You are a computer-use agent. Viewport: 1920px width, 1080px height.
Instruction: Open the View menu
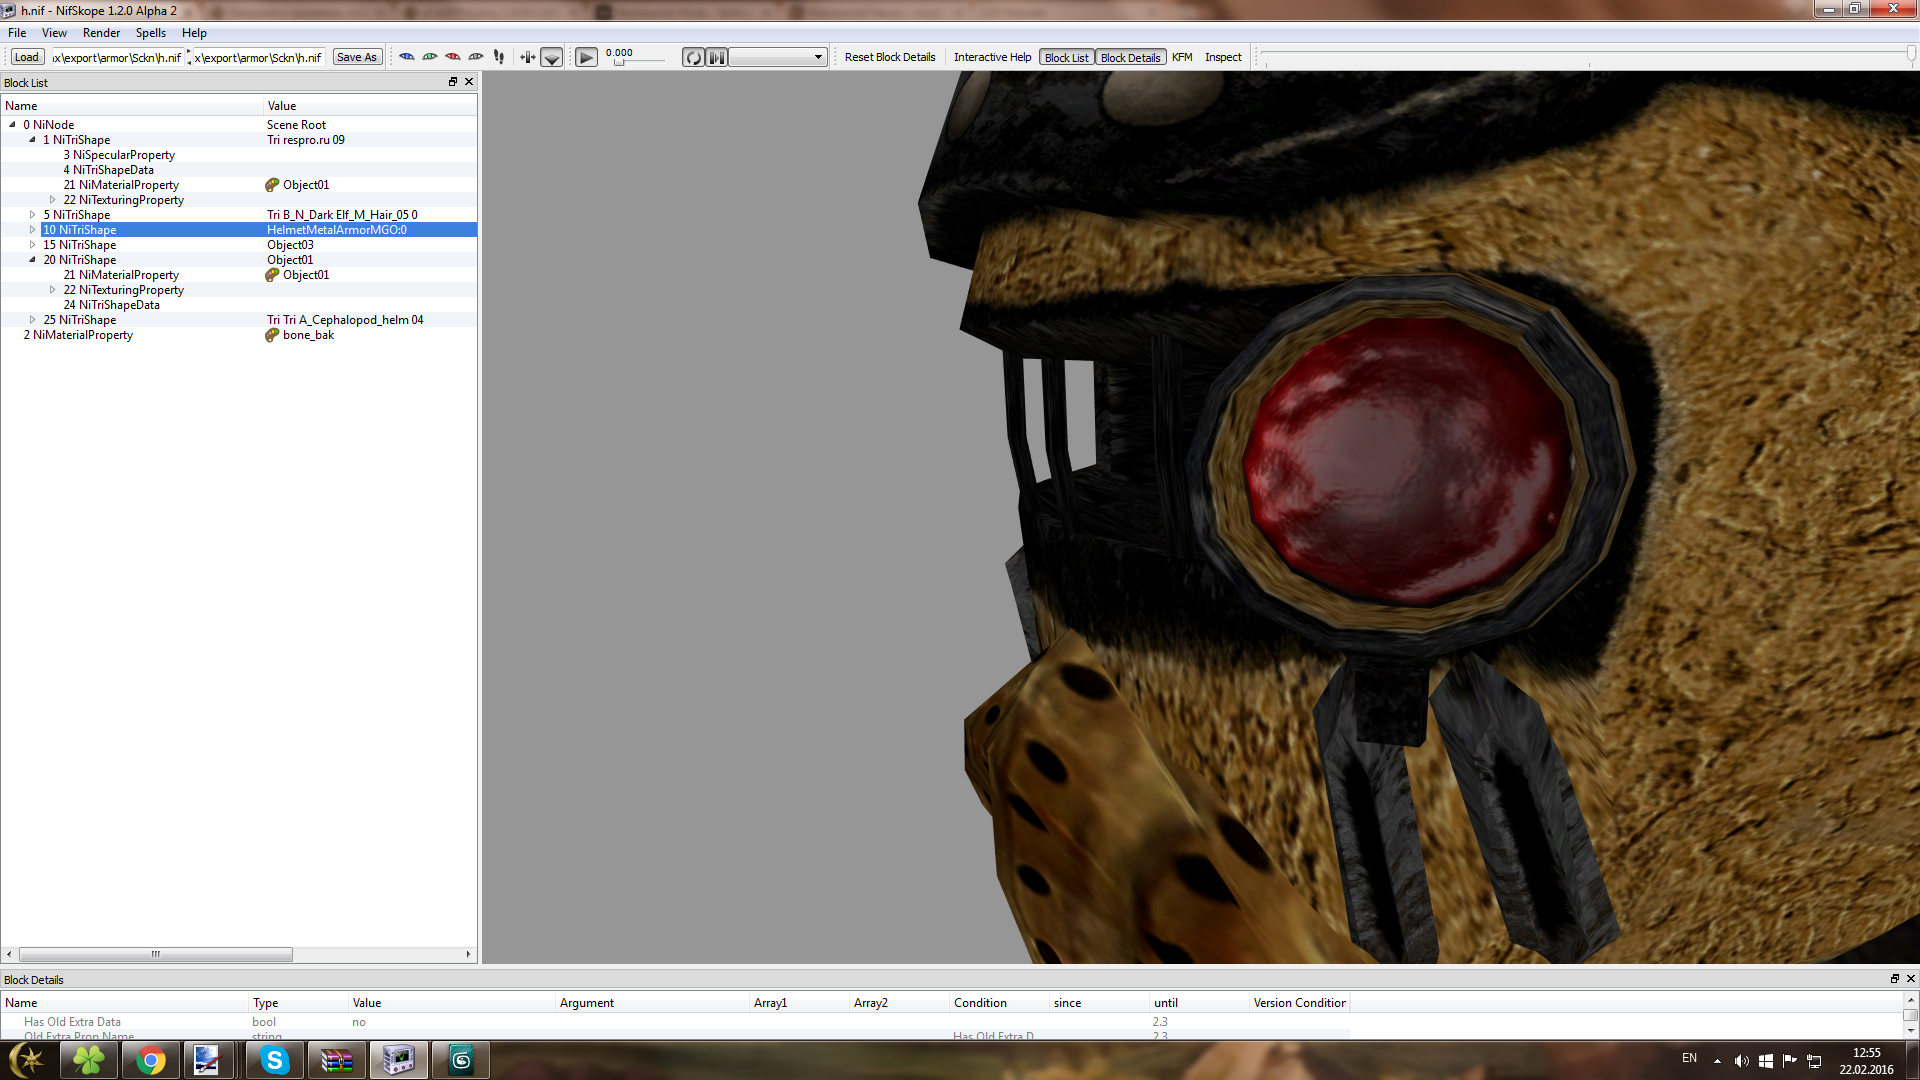54,33
